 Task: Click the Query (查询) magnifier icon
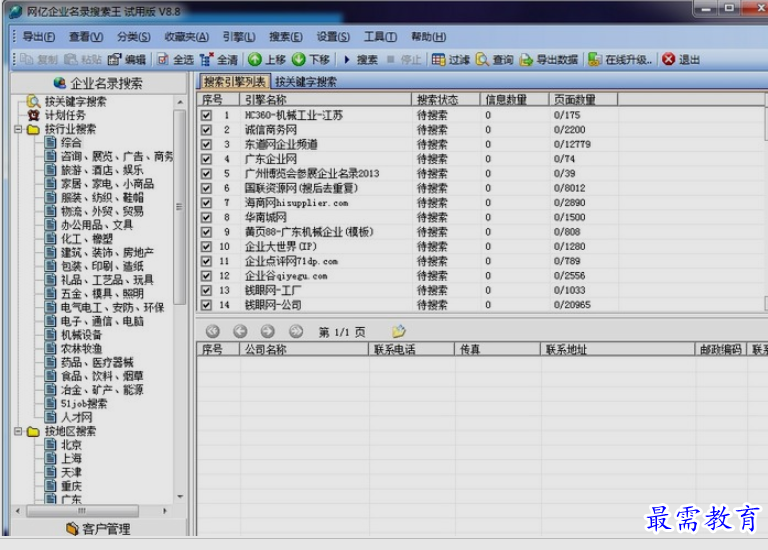tap(482, 60)
